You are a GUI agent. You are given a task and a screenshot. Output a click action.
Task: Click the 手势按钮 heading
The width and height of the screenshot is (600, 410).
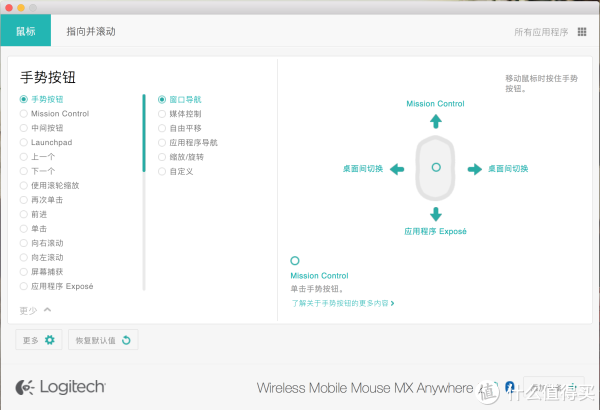tap(48, 77)
